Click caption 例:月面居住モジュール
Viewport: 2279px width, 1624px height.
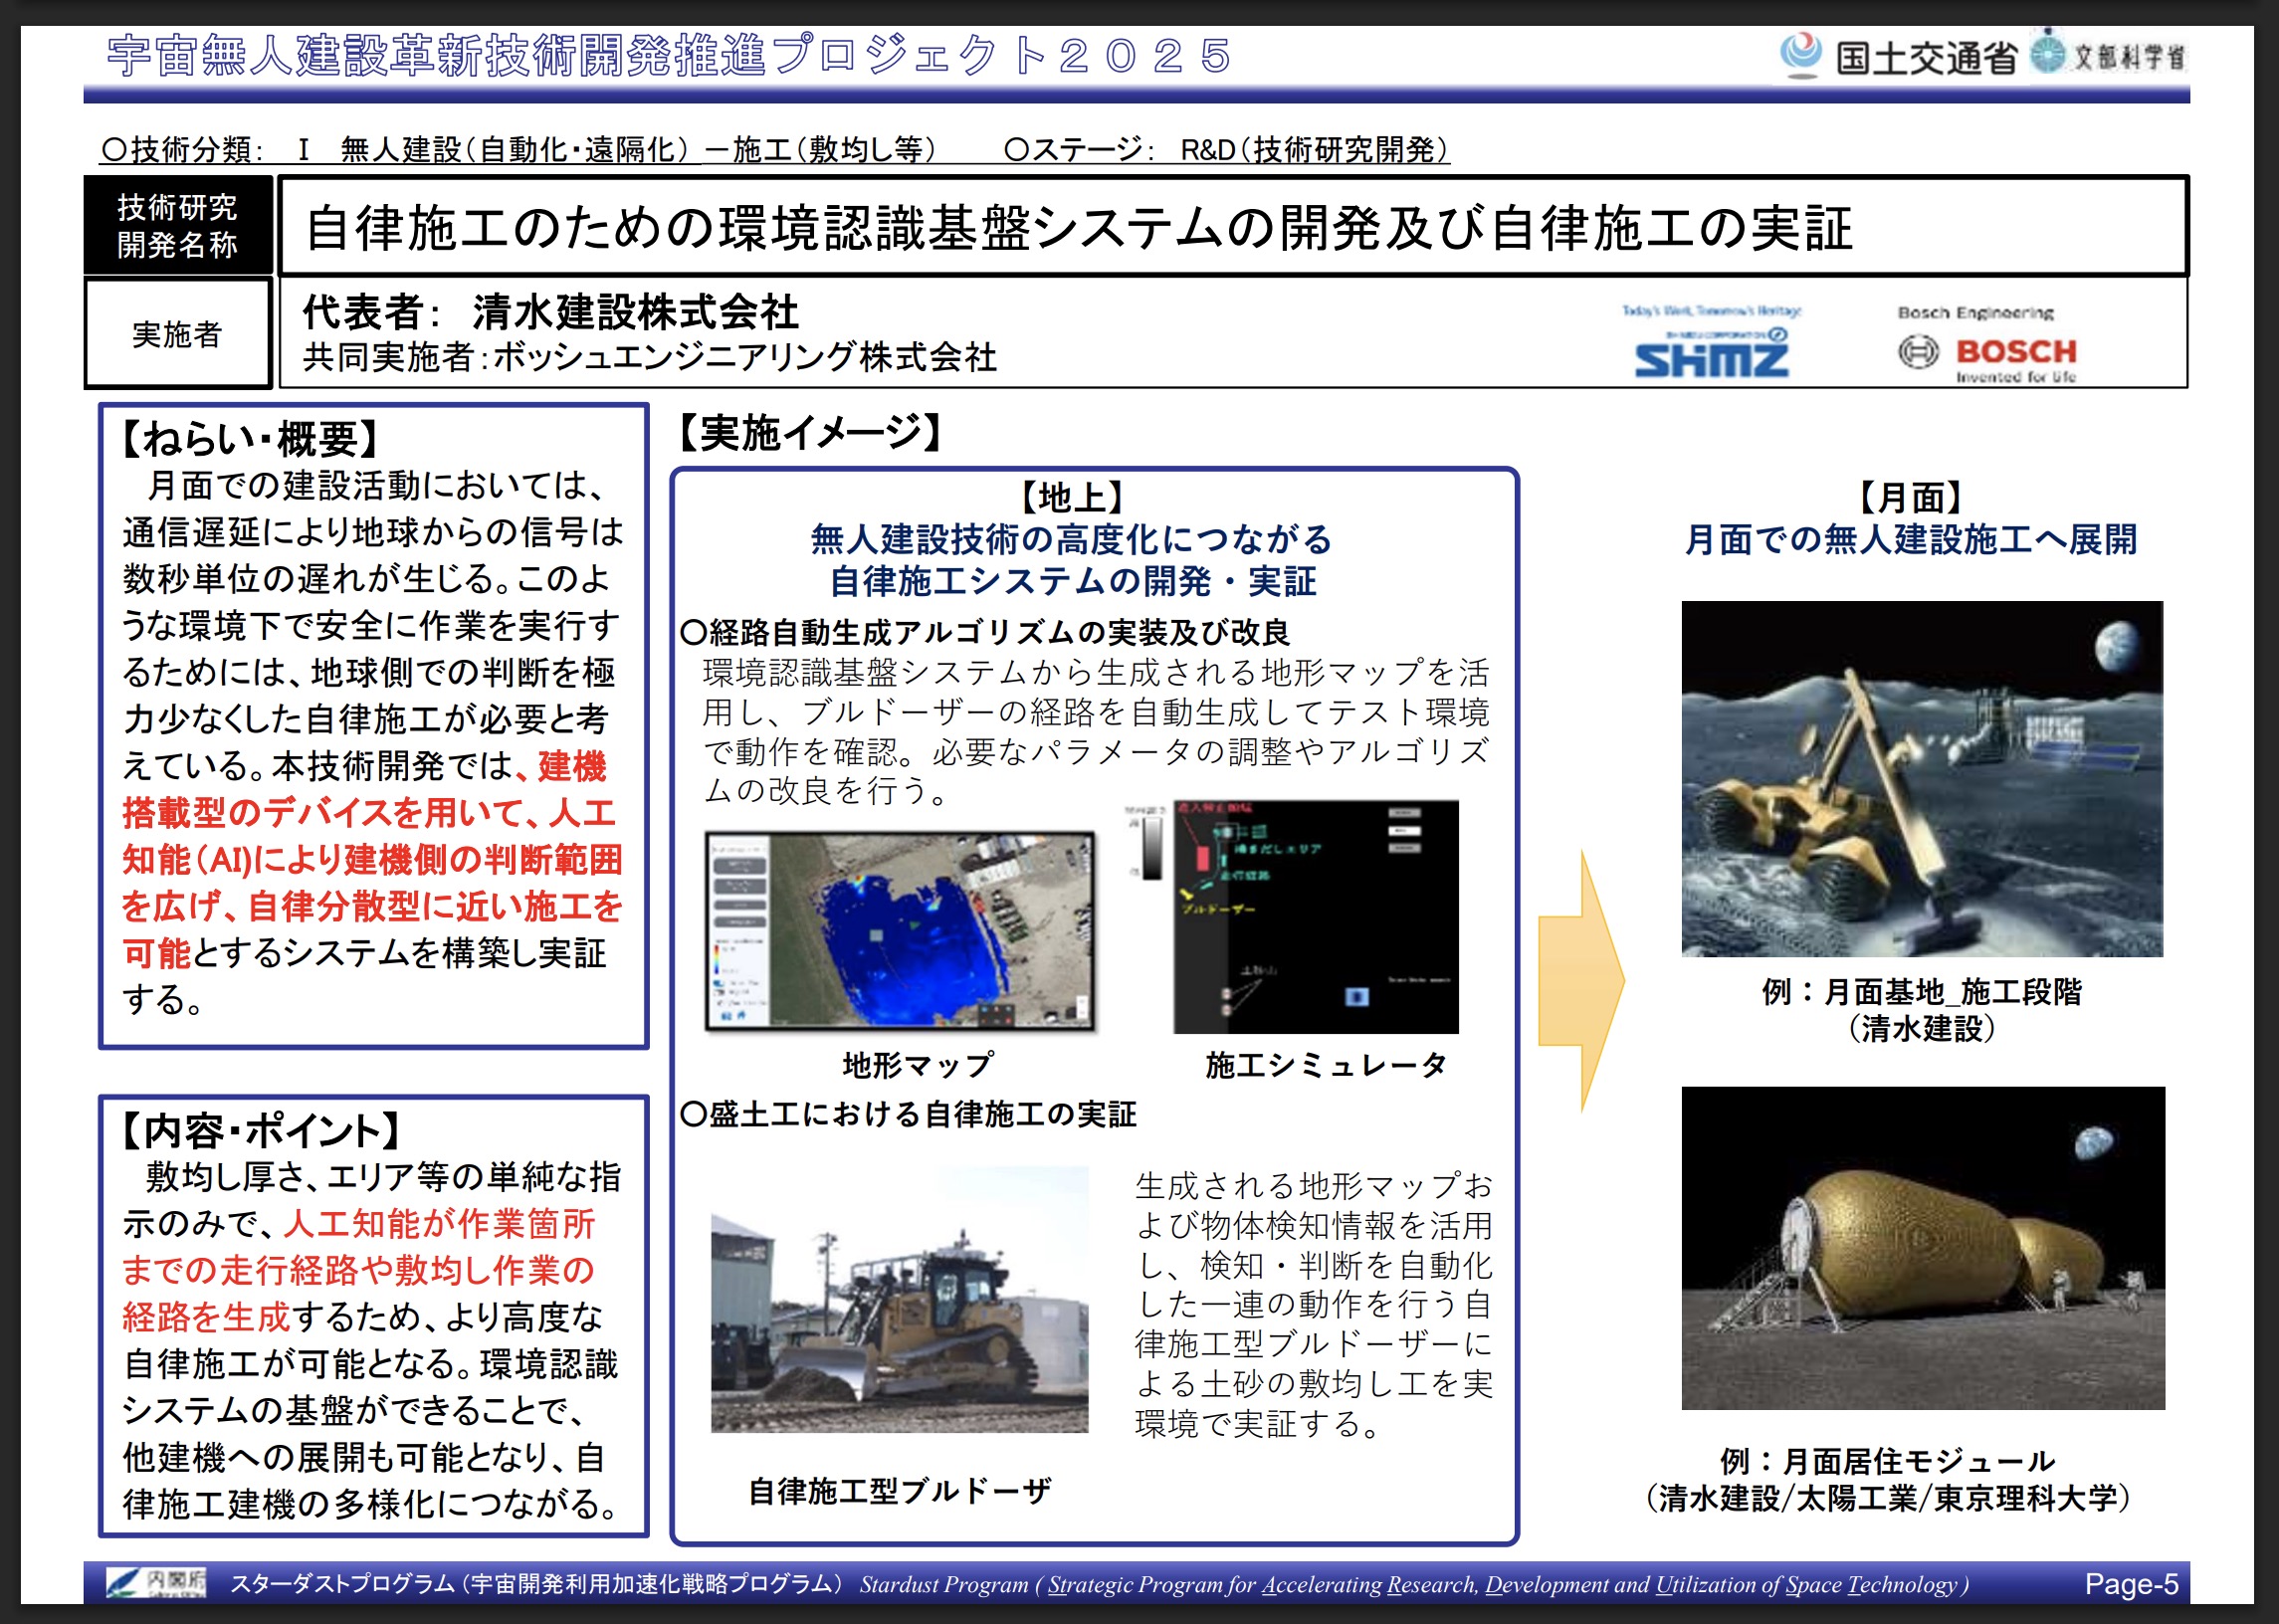coord(1888,1461)
